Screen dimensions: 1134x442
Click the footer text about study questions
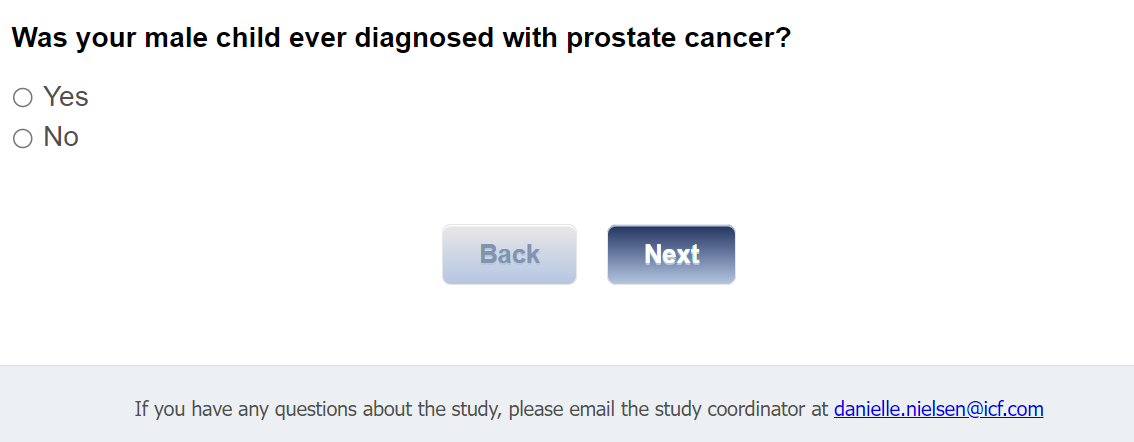pos(481,408)
